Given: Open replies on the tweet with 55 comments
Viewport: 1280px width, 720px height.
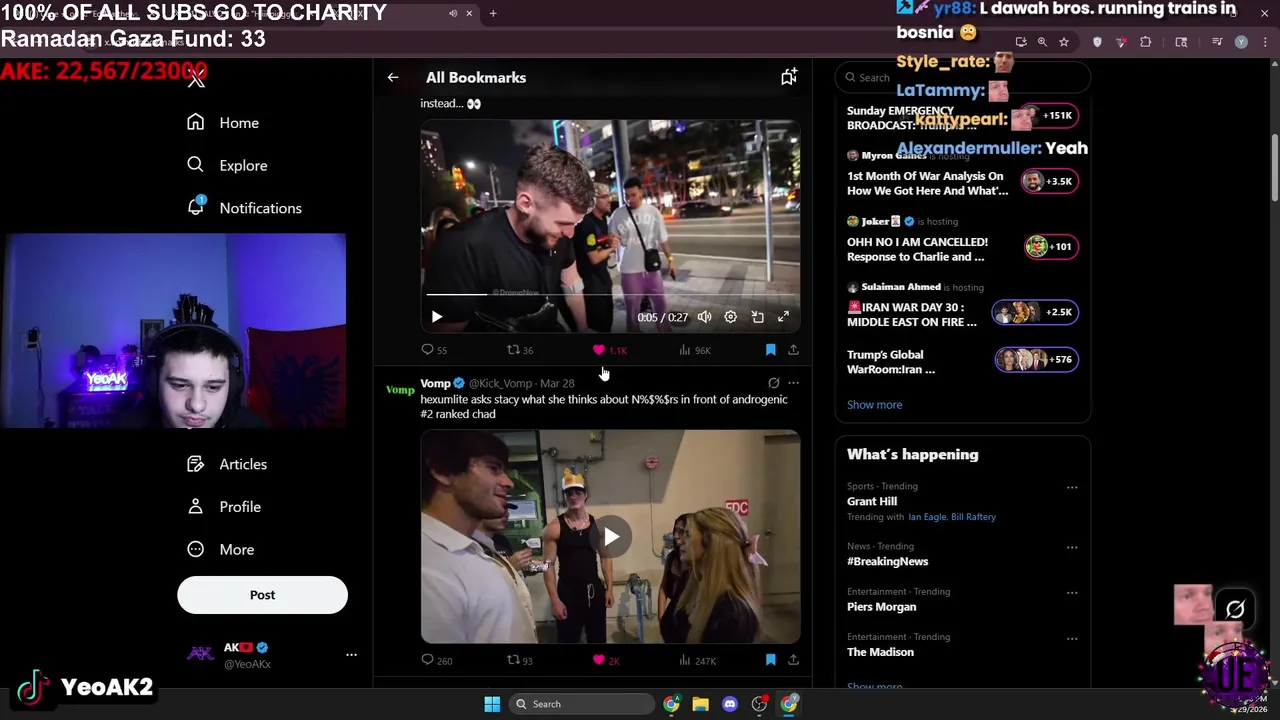Looking at the screenshot, I should tap(434, 350).
